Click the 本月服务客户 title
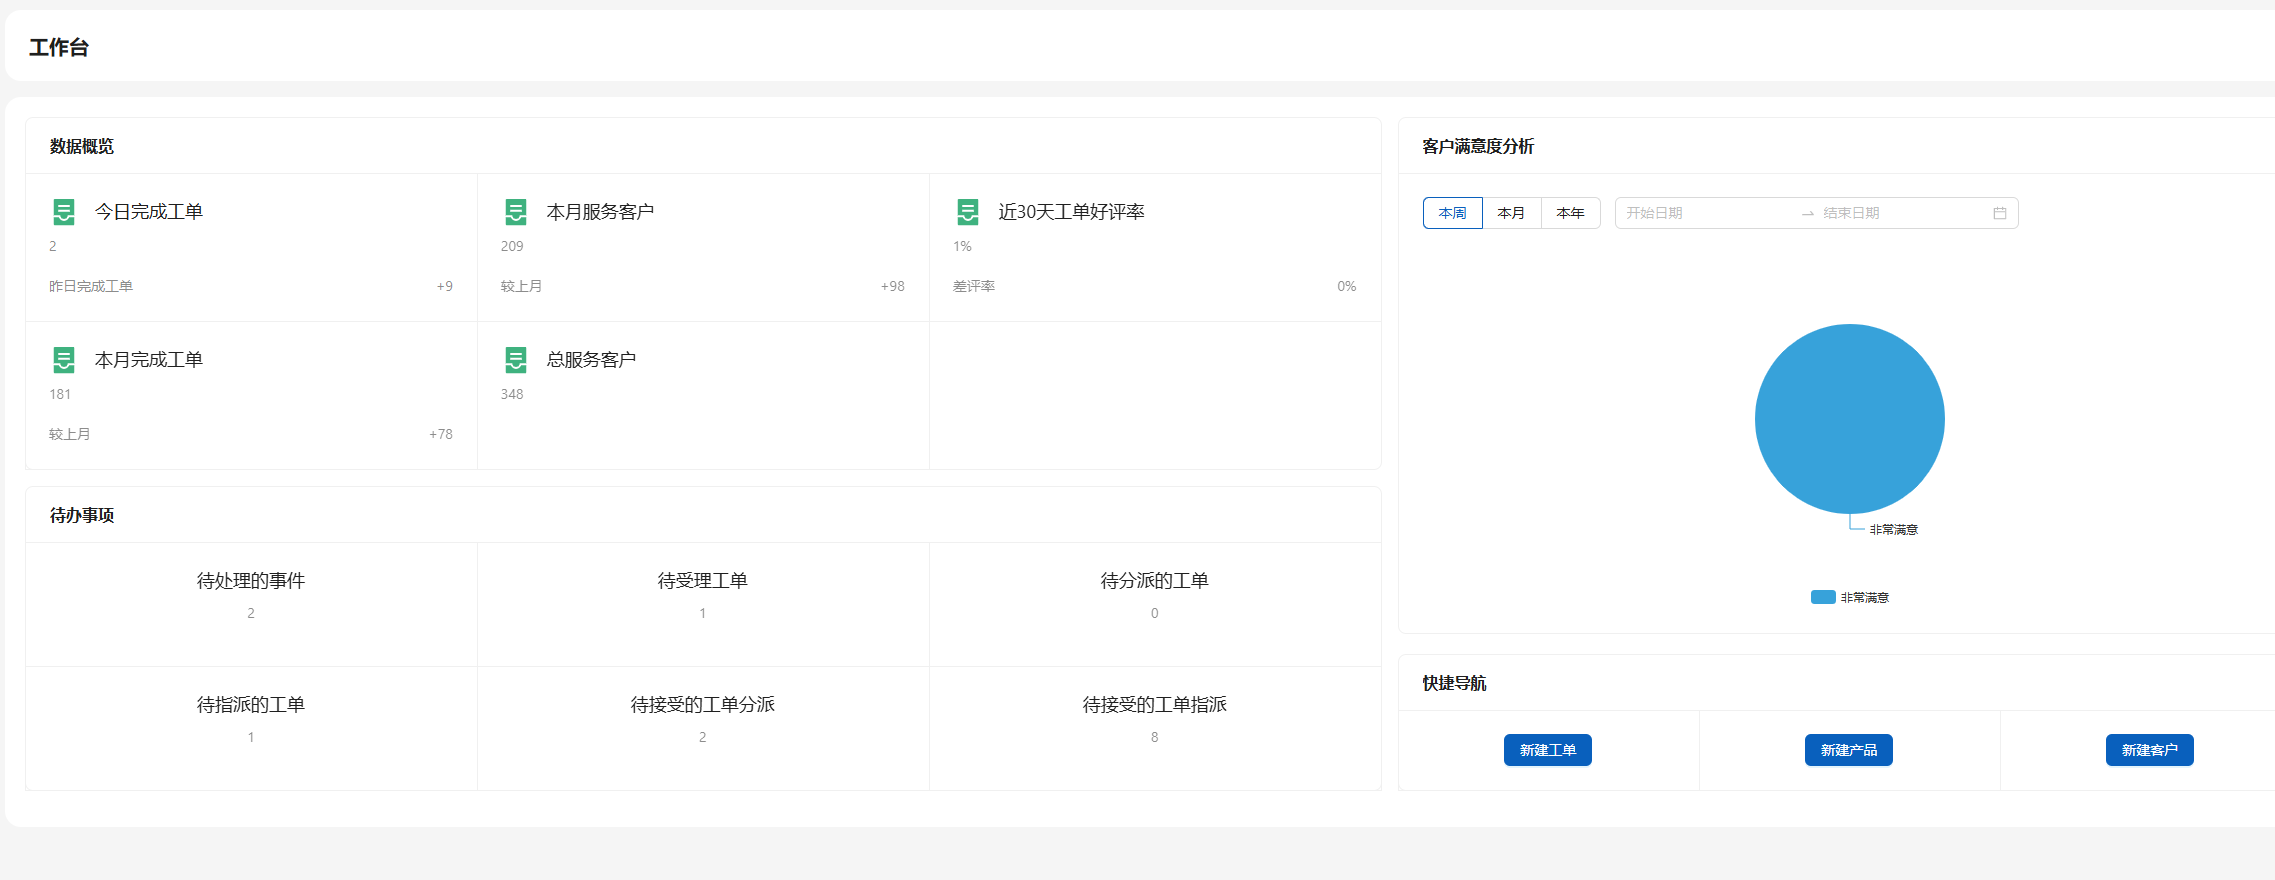Image resolution: width=2275 pixels, height=880 pixels. click(x=600, y=212)
